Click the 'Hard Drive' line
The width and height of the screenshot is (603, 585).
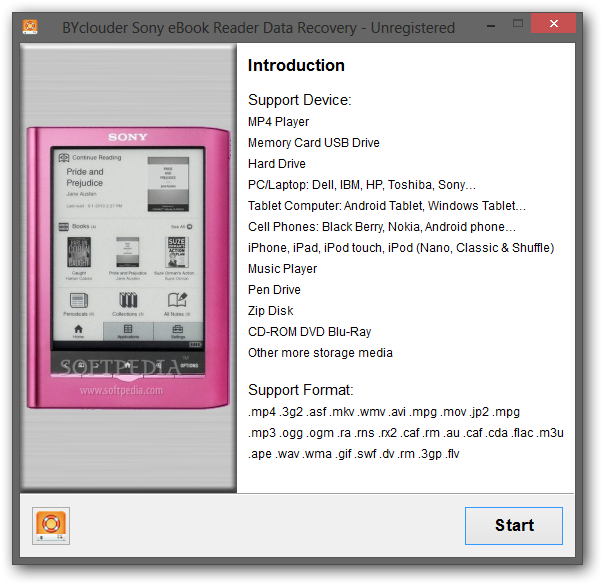(277, 164)
